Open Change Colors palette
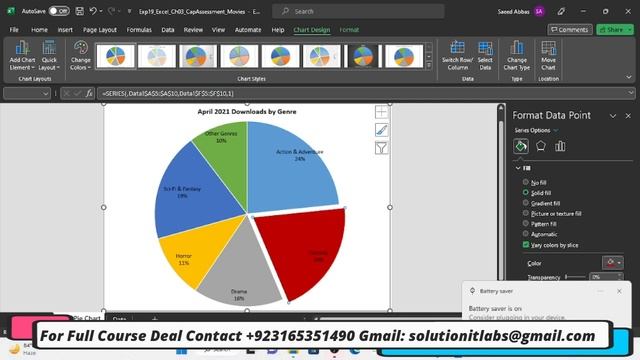The image size is (640, 360). 80,56
